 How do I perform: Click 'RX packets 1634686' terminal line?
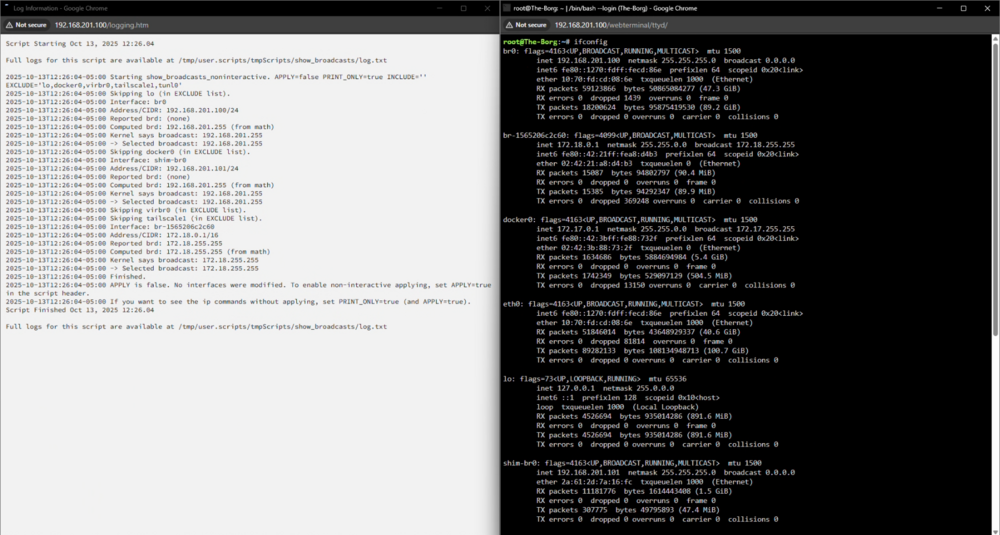pos(632,257)
